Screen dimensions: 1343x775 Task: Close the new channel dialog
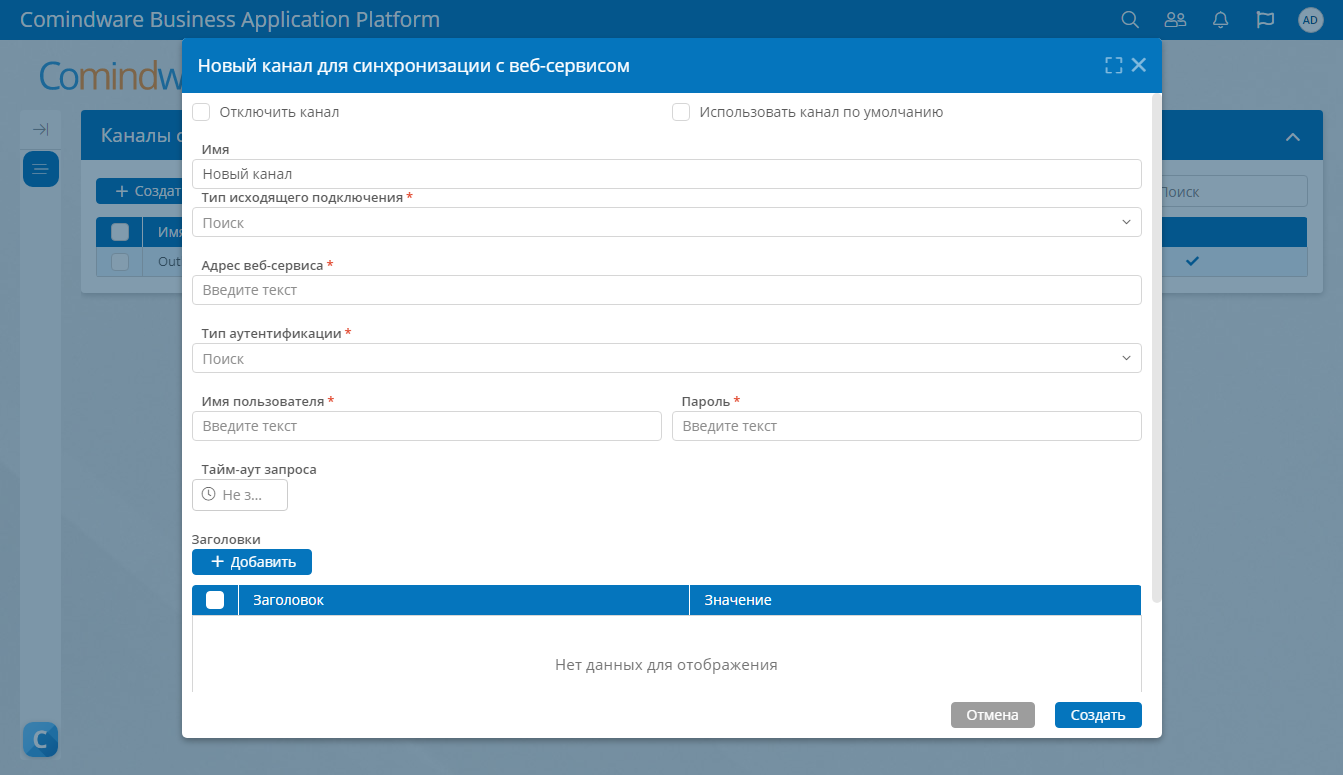tap(1139, 65)
